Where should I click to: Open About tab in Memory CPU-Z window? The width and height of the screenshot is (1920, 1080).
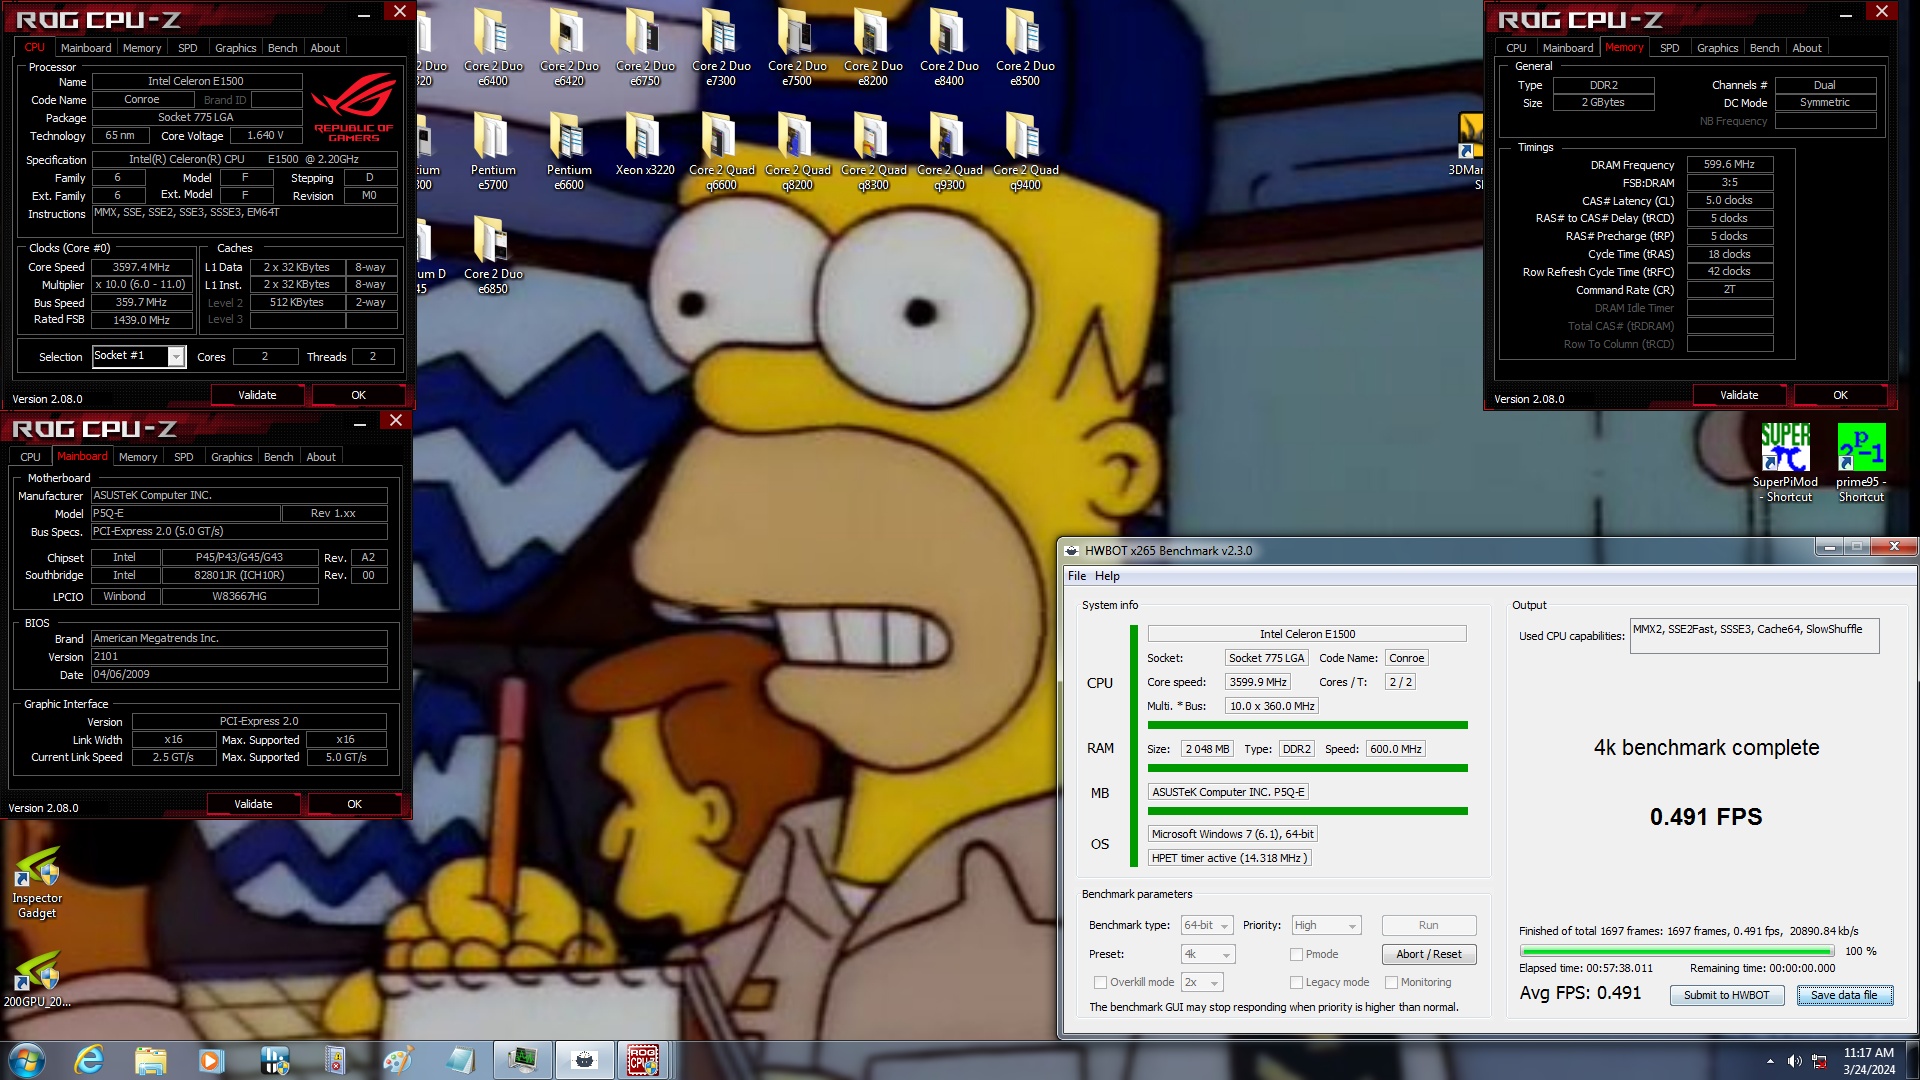[1806, 48]
